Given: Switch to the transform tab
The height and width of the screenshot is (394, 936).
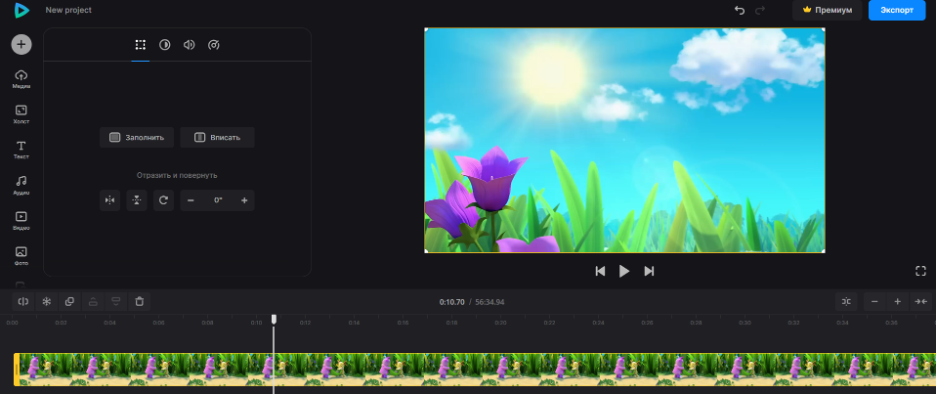Looking at the screenshot, I should click(x=140, y=45).
